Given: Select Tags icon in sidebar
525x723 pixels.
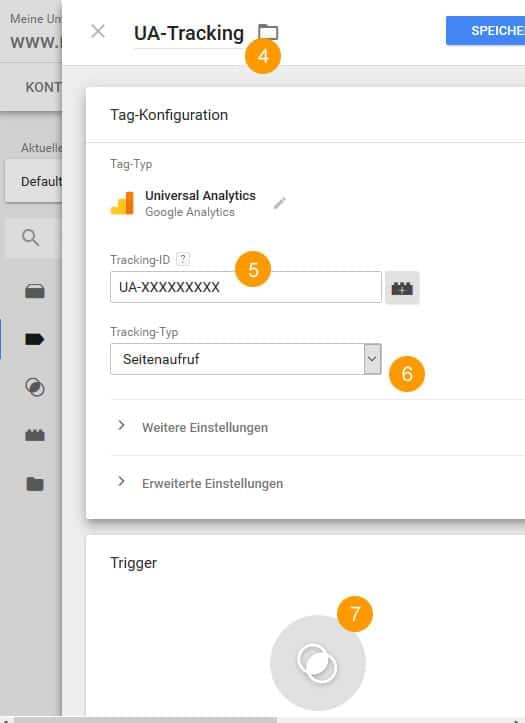Looking at the screenshot, I should (x=35, y=339).
